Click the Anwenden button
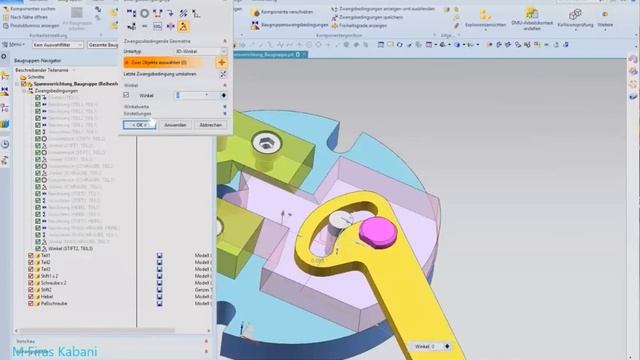This screenshot has height=360, width=640. click(176, 125)
